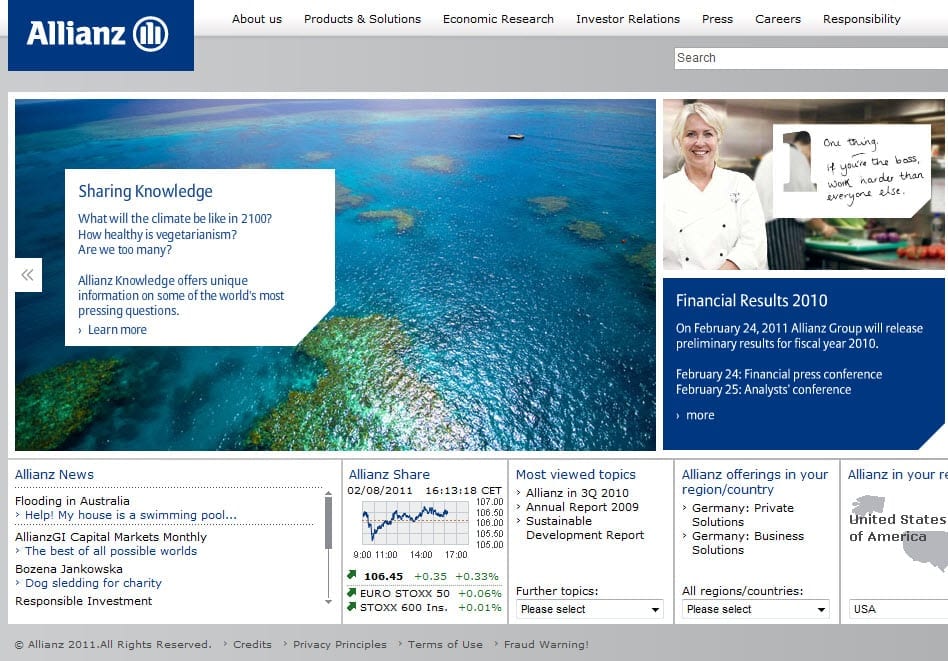Open the Responsibility menu
The height and width of the screenshot is (661, 948).
tap(862, 19)
